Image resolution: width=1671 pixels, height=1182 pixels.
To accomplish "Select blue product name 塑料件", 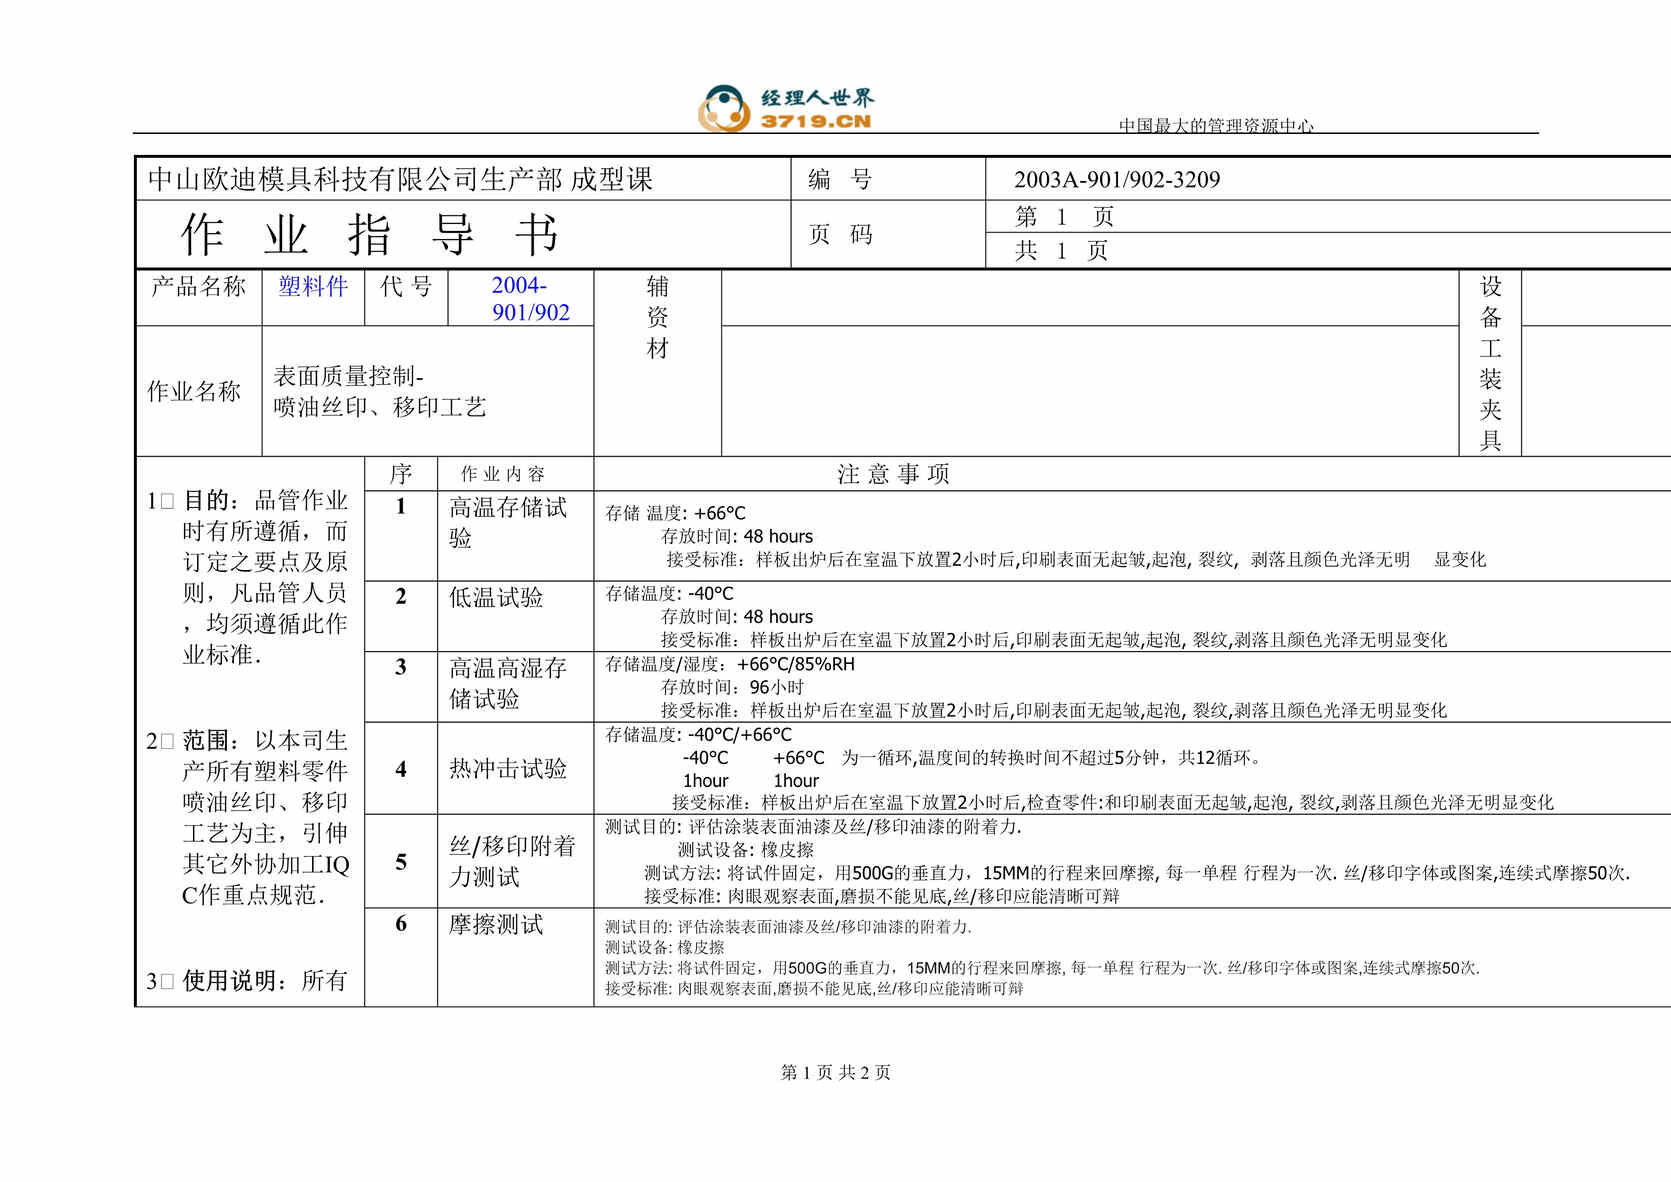I will (313, 286).
